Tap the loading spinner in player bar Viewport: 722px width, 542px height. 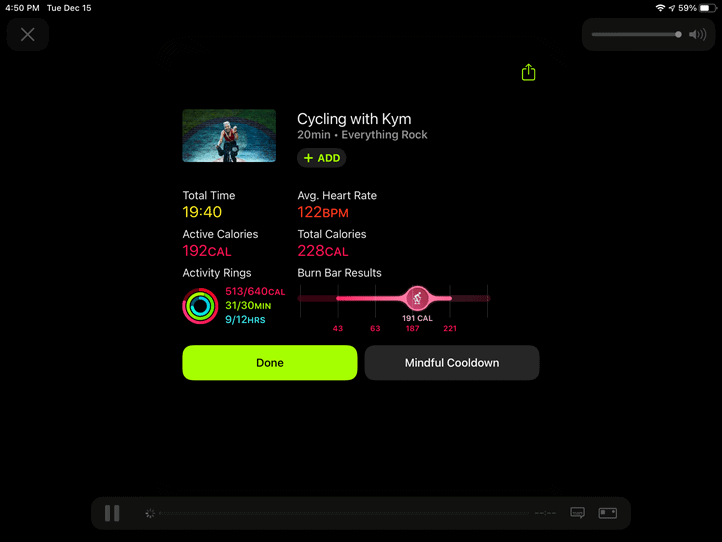click(x=150, y=513)
